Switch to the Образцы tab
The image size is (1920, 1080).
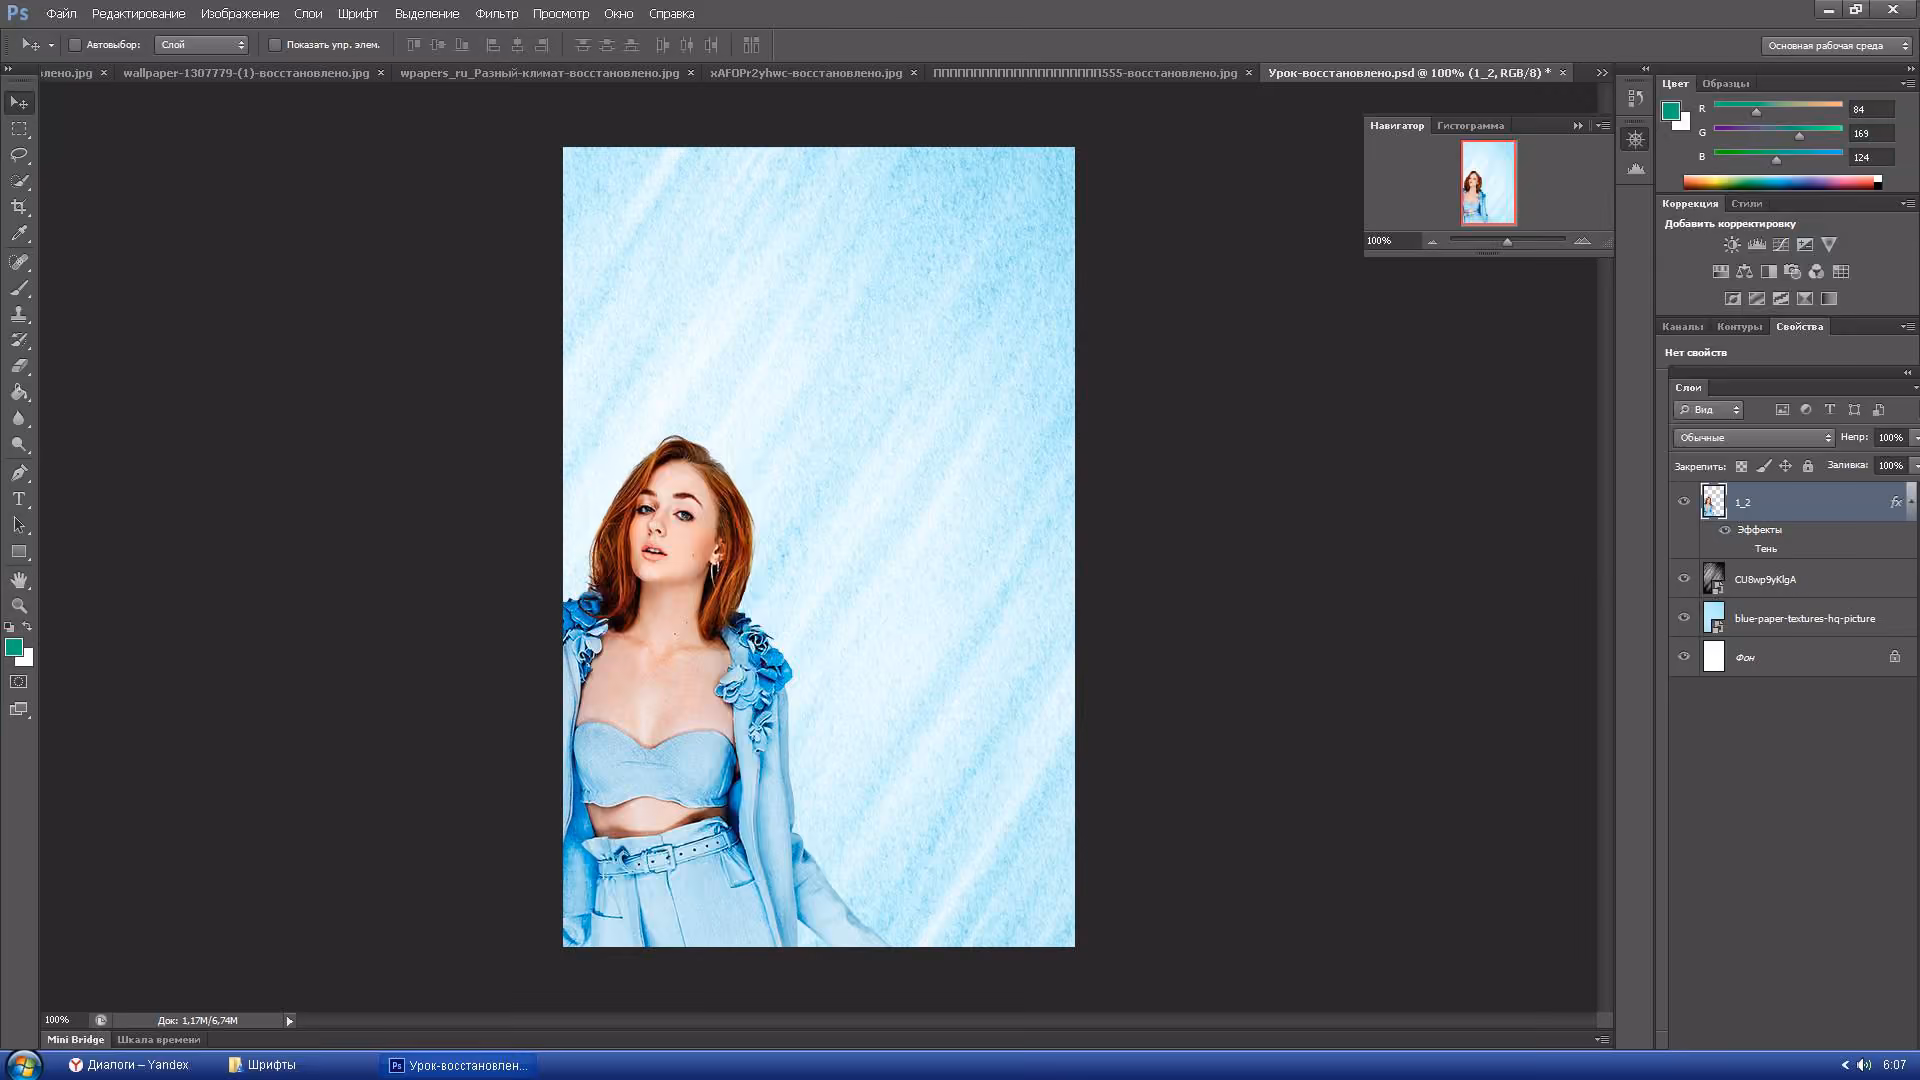click(1726, 84)
